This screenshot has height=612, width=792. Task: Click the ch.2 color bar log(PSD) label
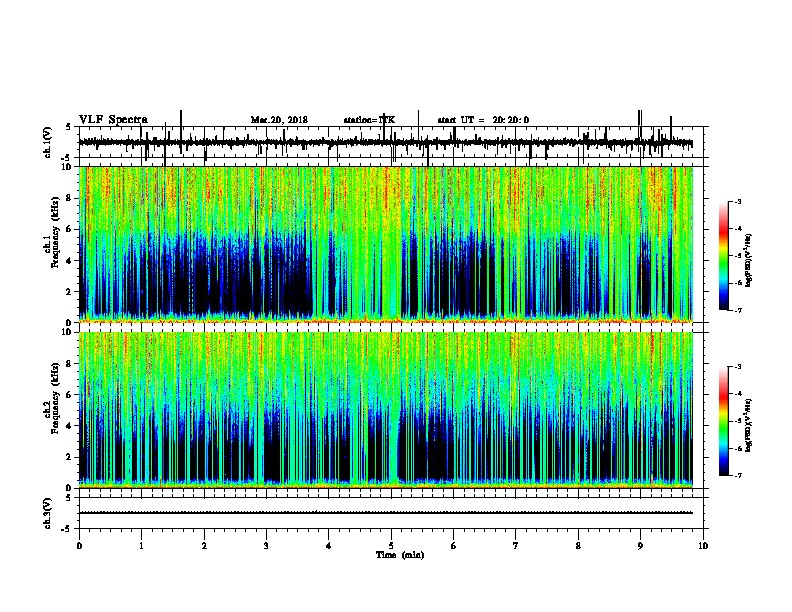(748, 425)
